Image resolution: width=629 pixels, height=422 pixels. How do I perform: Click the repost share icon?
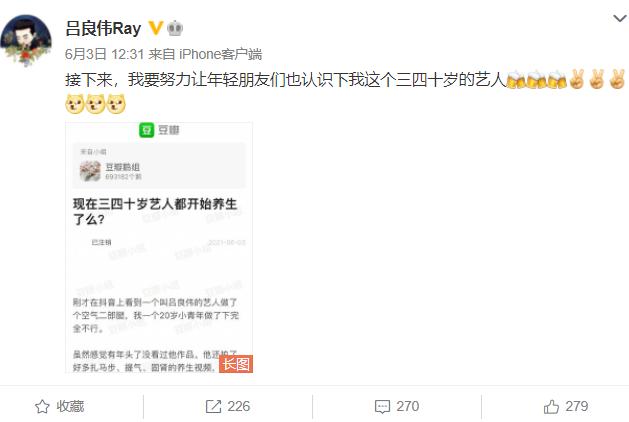tap(213, 406)
